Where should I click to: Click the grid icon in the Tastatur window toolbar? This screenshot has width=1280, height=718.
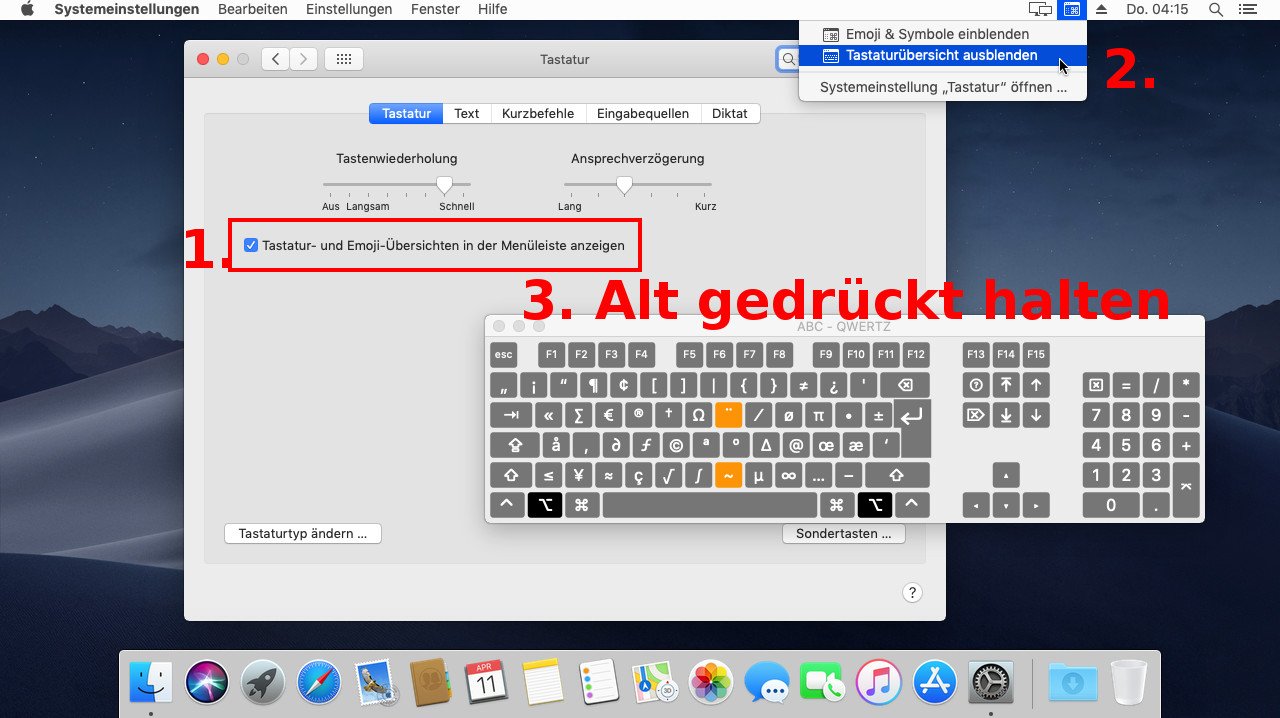(343, 58)
